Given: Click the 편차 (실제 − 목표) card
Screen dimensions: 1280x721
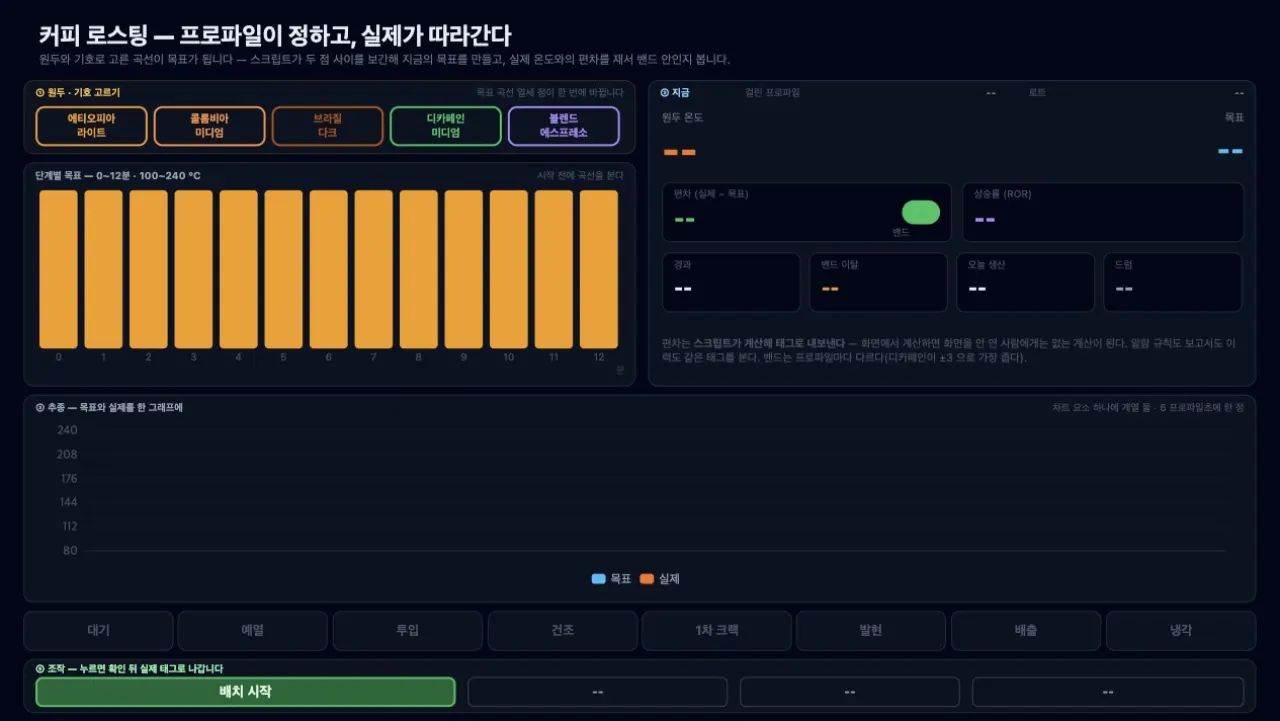Looking at the screenshot, I should point(806,212).
